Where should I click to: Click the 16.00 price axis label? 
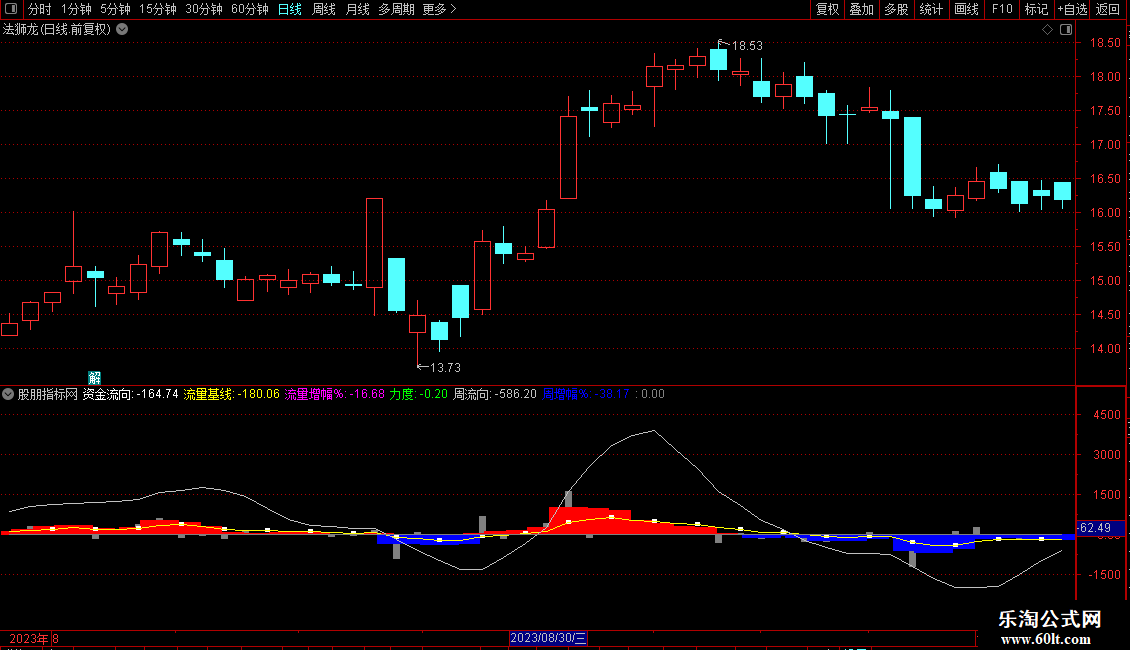[1105, 213]
